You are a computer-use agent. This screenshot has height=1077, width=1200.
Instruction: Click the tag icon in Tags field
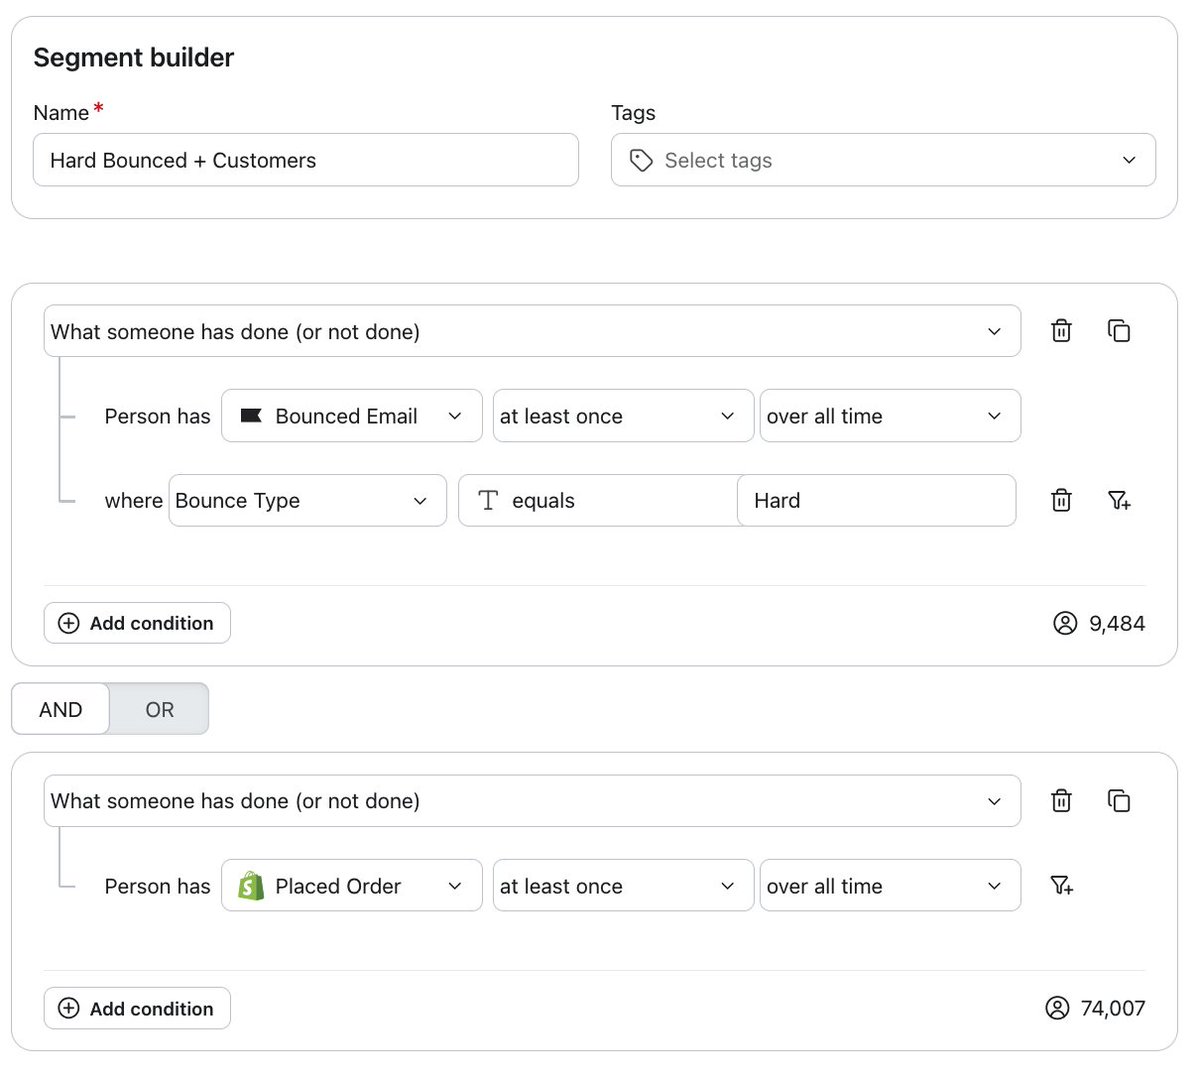click(x=641, y=160)
